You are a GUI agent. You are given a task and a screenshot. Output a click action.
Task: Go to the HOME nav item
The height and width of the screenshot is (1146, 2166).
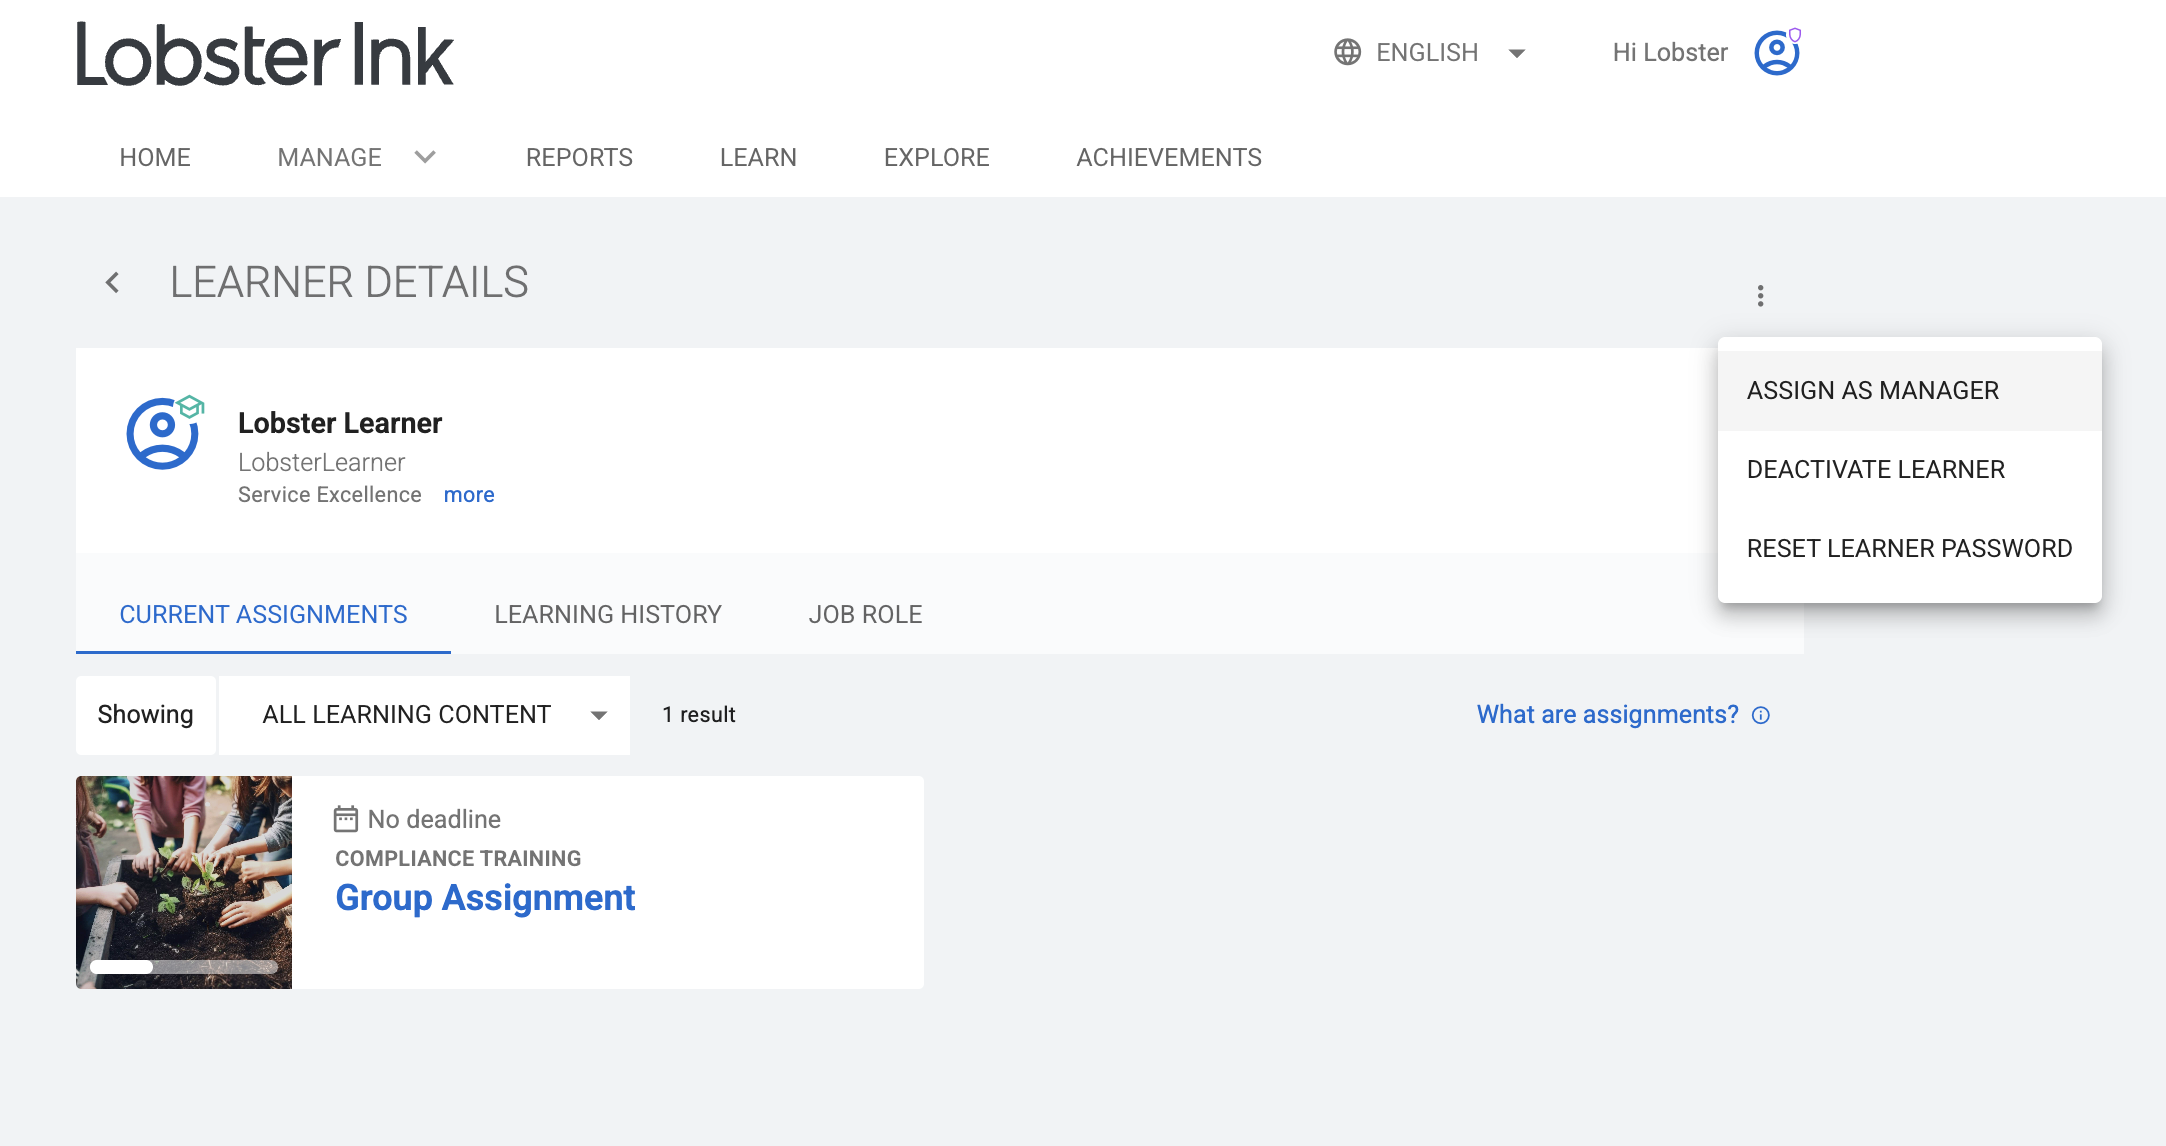click(155, 157)
